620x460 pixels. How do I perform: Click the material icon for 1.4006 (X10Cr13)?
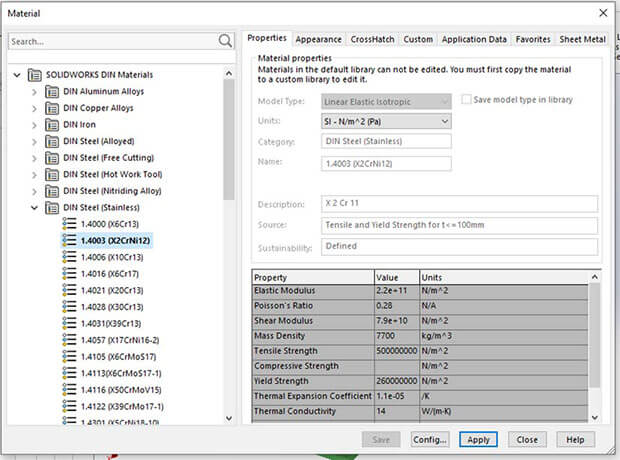pos(69,257)
